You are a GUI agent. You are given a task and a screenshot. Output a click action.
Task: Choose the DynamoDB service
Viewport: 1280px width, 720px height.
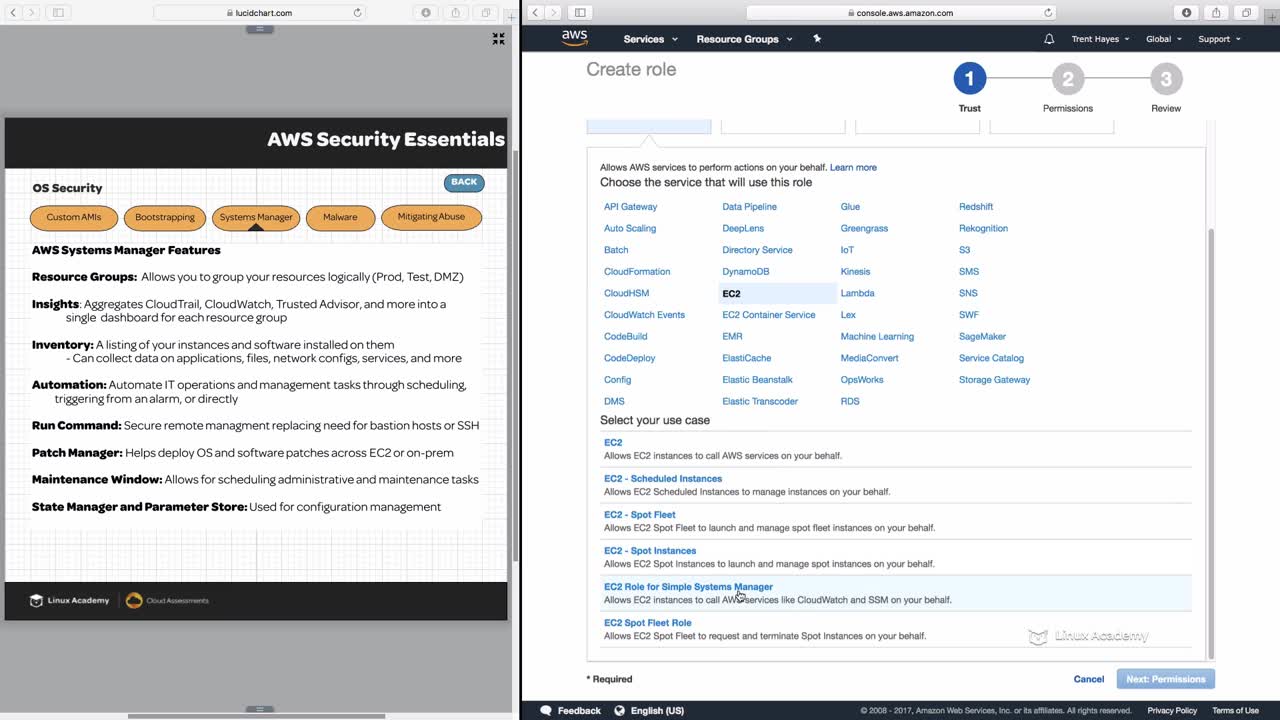(746, 272)
